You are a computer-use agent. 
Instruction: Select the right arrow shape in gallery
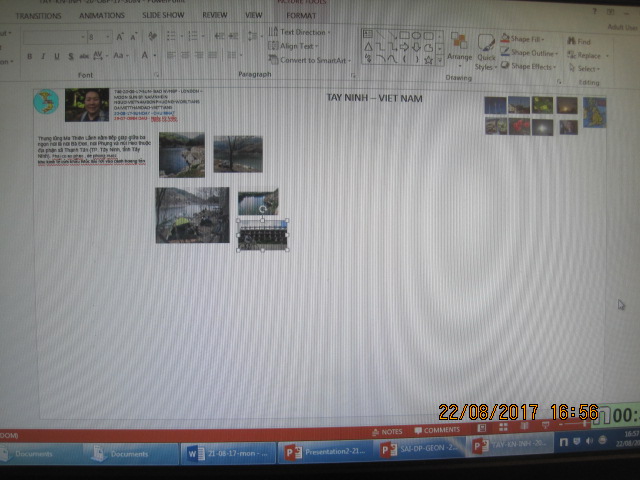404,47
